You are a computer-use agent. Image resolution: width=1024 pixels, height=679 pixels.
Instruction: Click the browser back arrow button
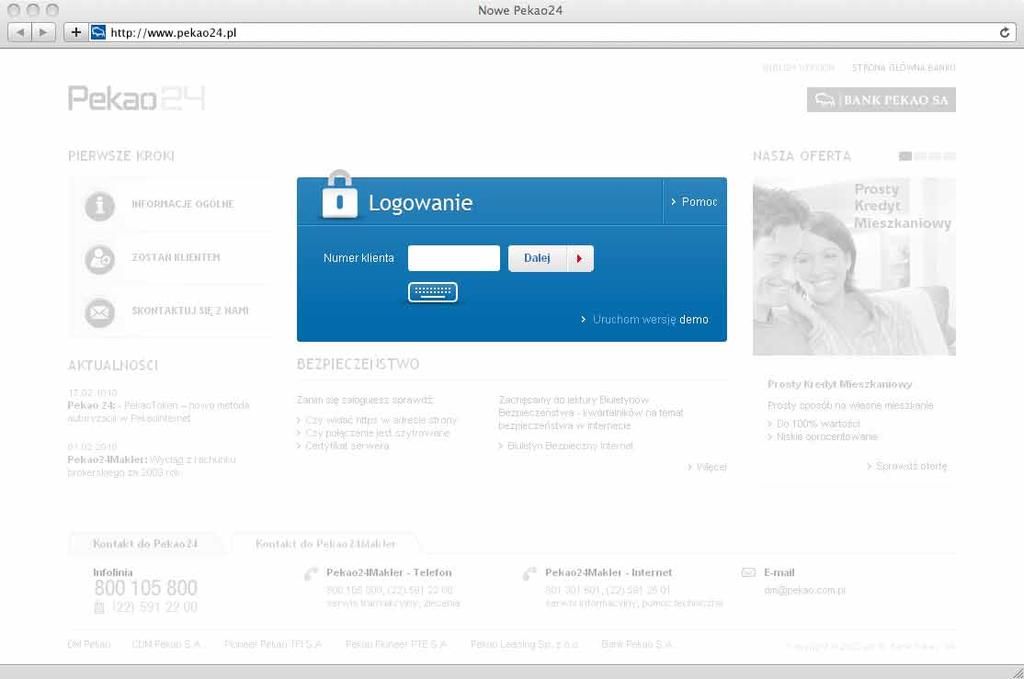[x=20, y=32]
